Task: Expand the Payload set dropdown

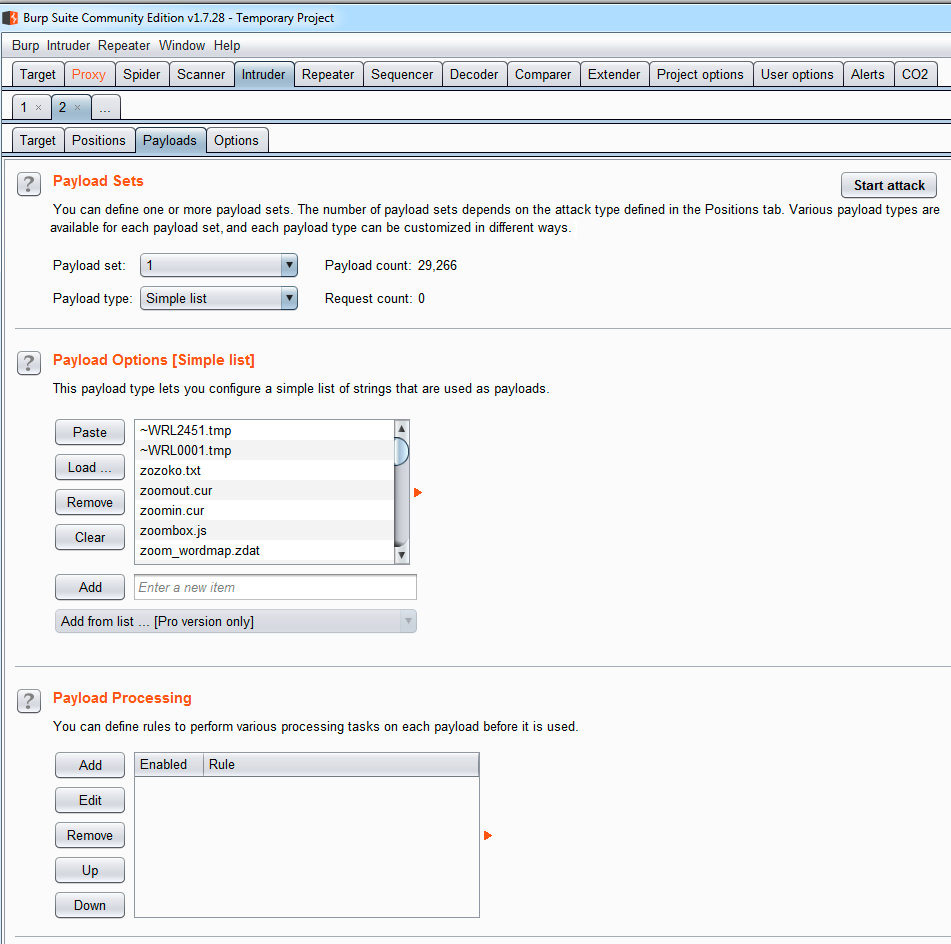Action: pos(289,265)
